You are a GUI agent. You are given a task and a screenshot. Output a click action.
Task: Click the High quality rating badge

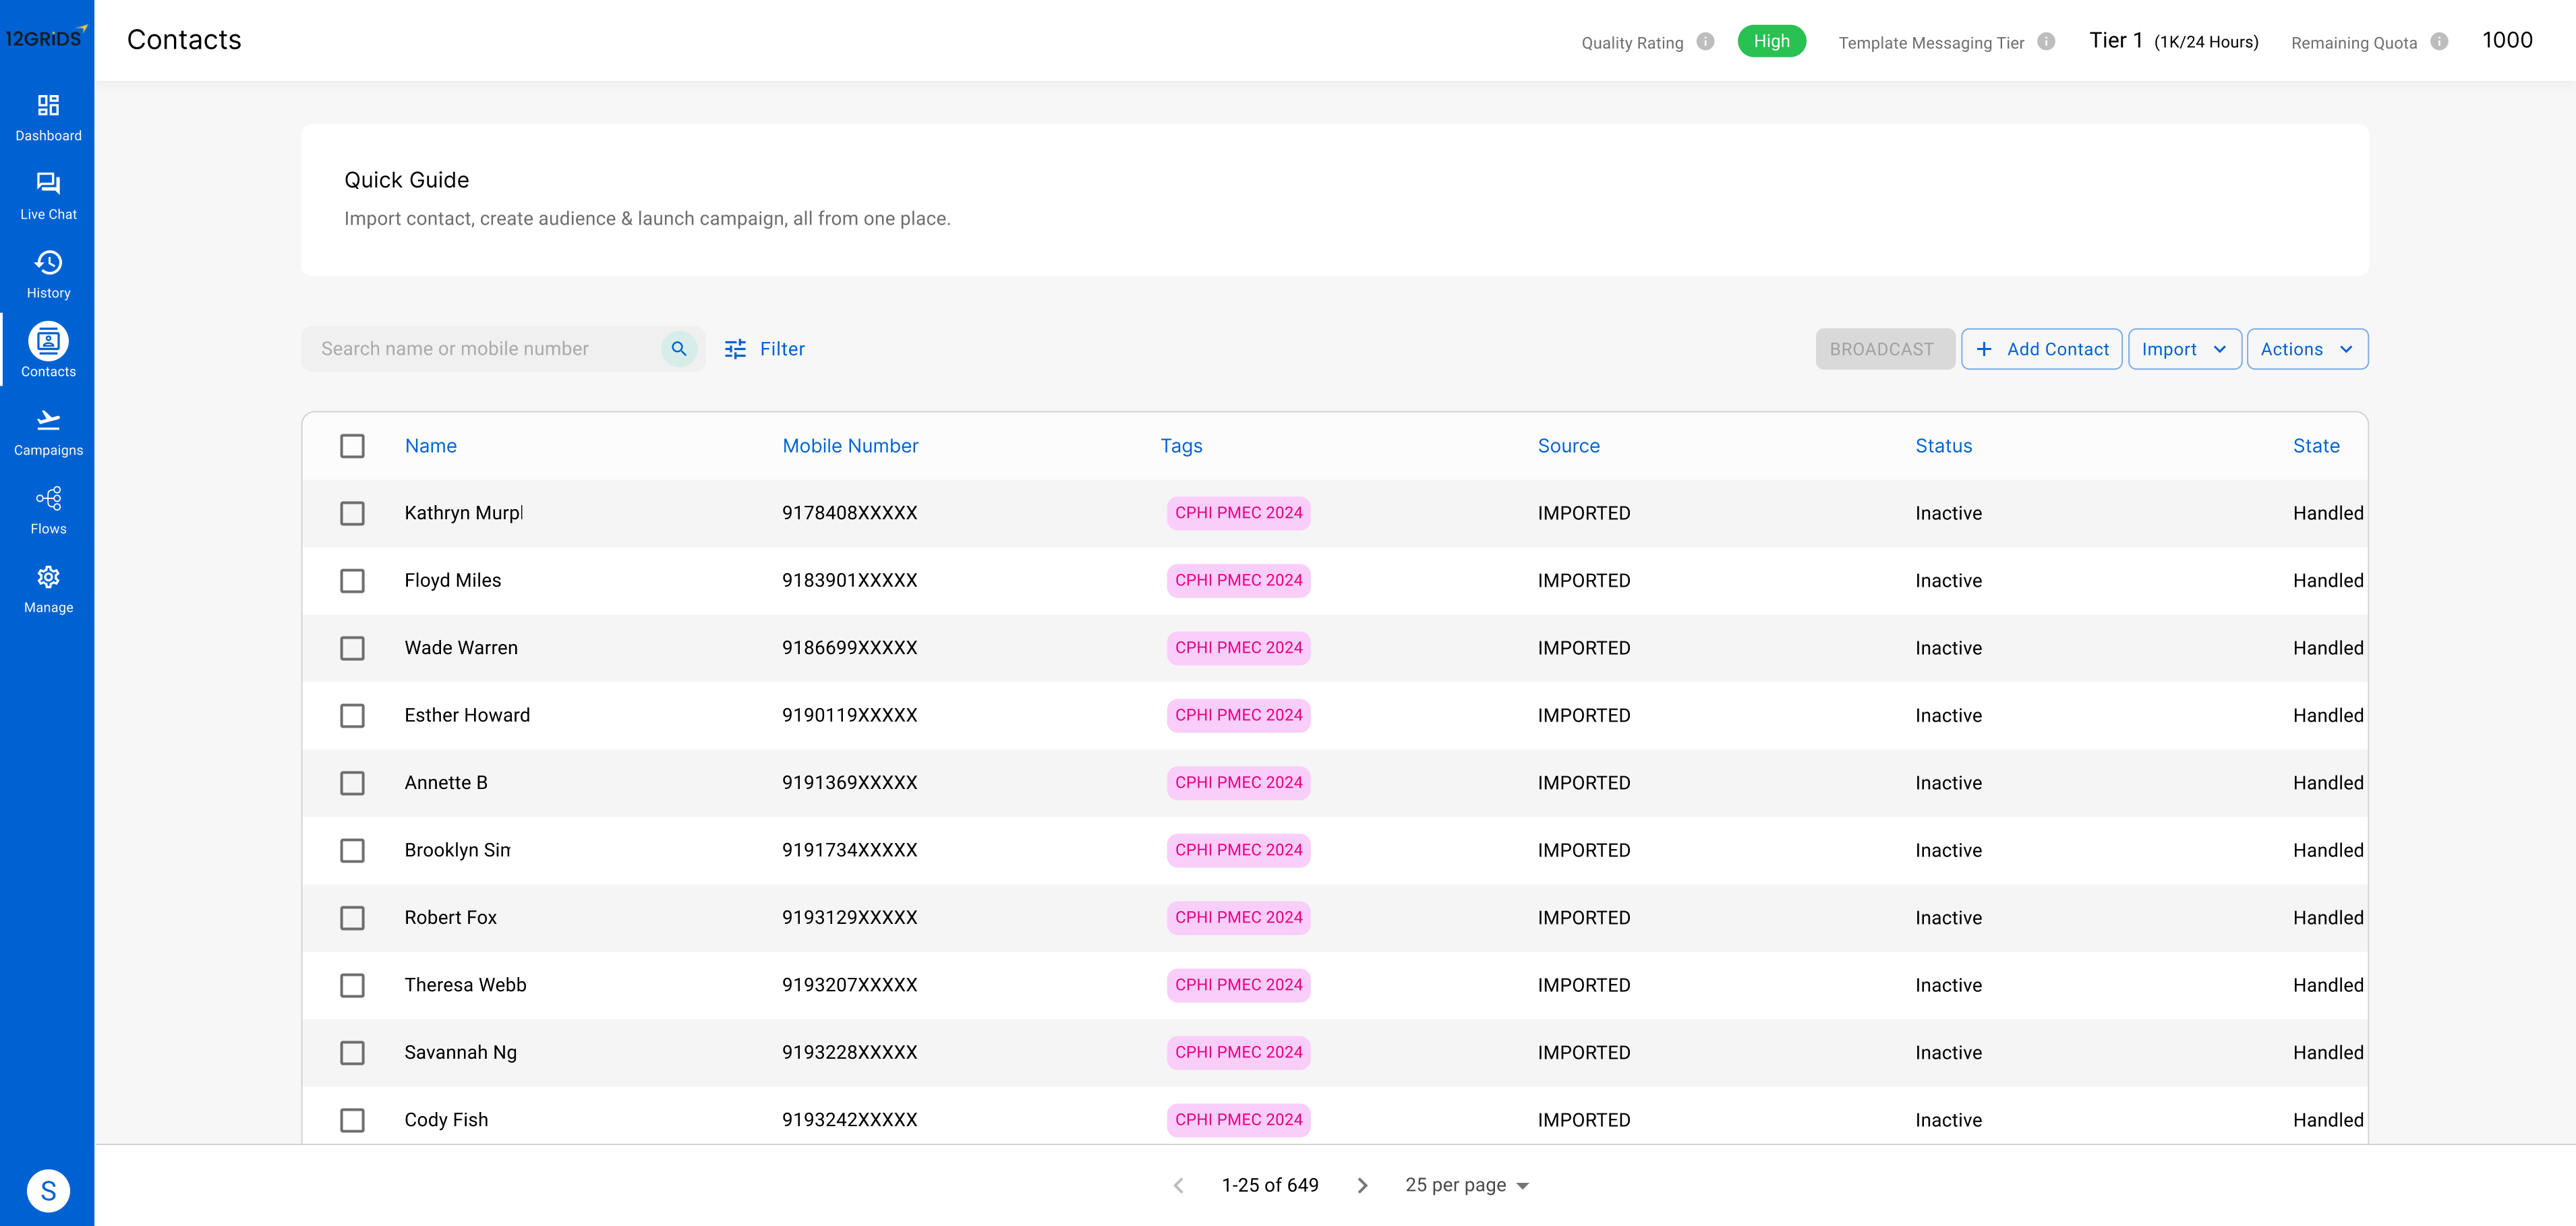[x=1771, y=41]
